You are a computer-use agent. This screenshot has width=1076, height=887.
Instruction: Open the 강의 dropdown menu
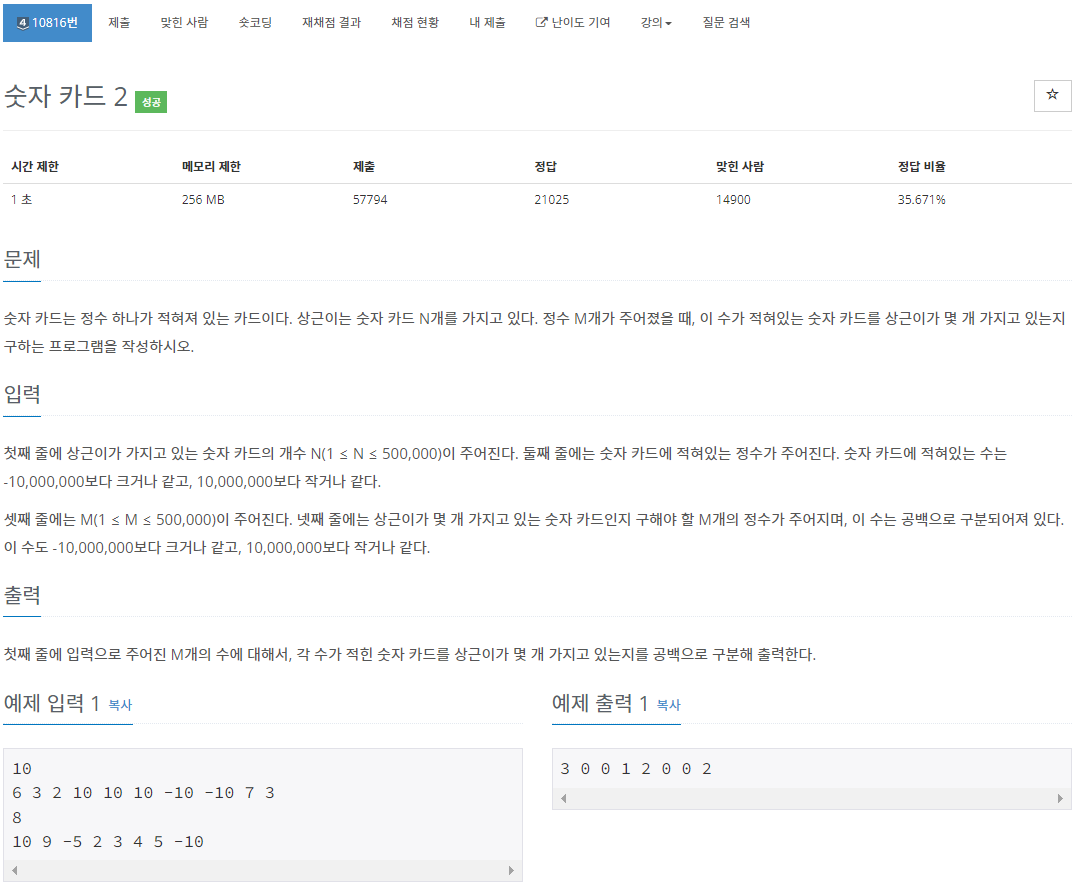pyautogui.click(x=656, y=23)
